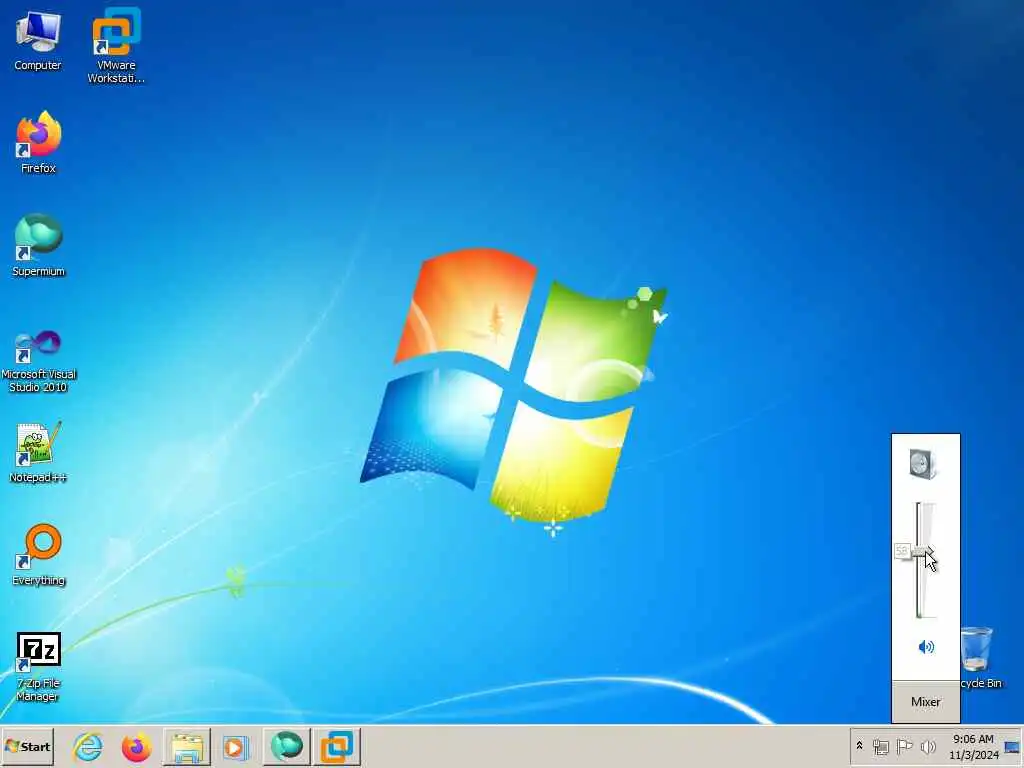Screen dimensions: 1024x768
Task: Open the volume Mixer link
Action: coord(925,702)
